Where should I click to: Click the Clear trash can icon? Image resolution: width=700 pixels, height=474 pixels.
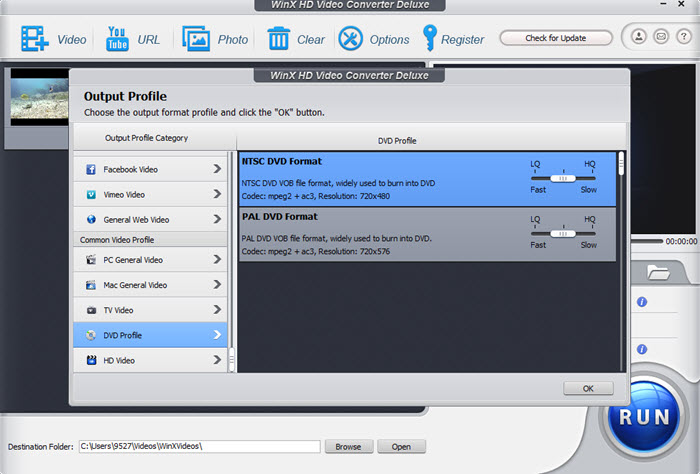pyautogui.click(x=278, y=38)
